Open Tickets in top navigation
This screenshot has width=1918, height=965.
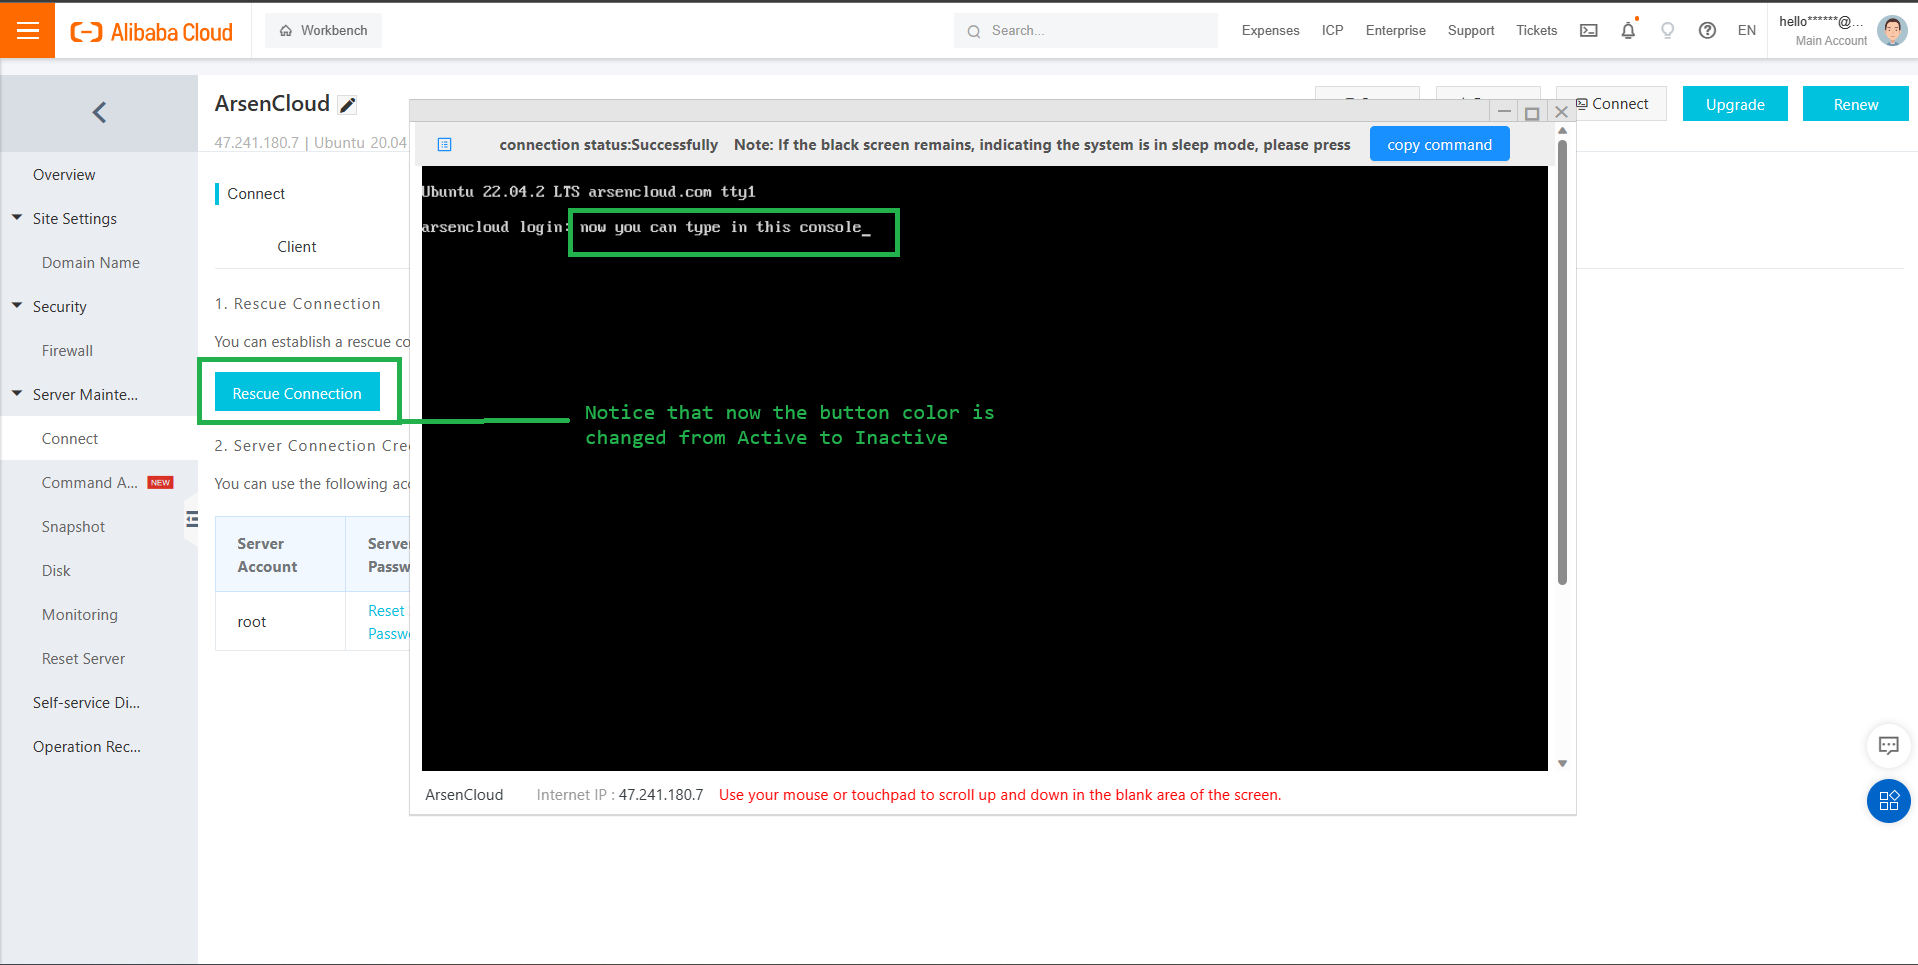[x=1536, y=31]
